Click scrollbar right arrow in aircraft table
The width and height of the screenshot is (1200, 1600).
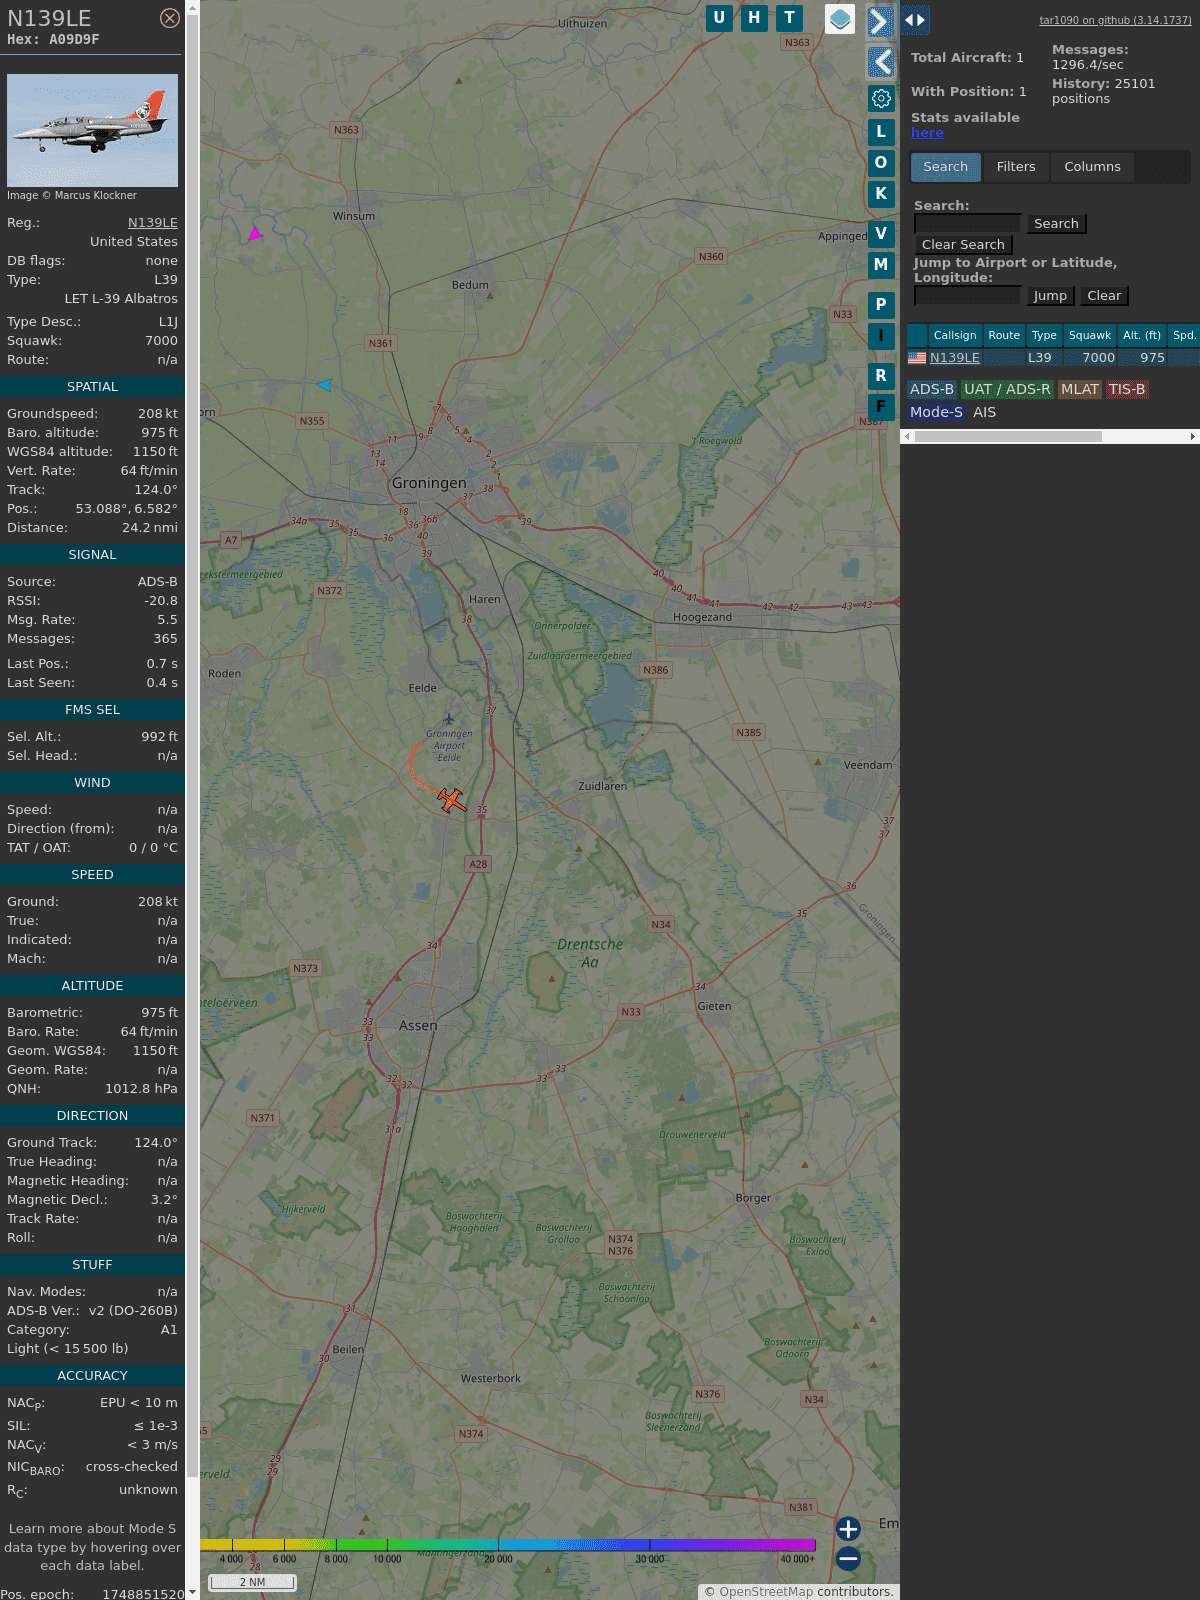[1193, 436]
